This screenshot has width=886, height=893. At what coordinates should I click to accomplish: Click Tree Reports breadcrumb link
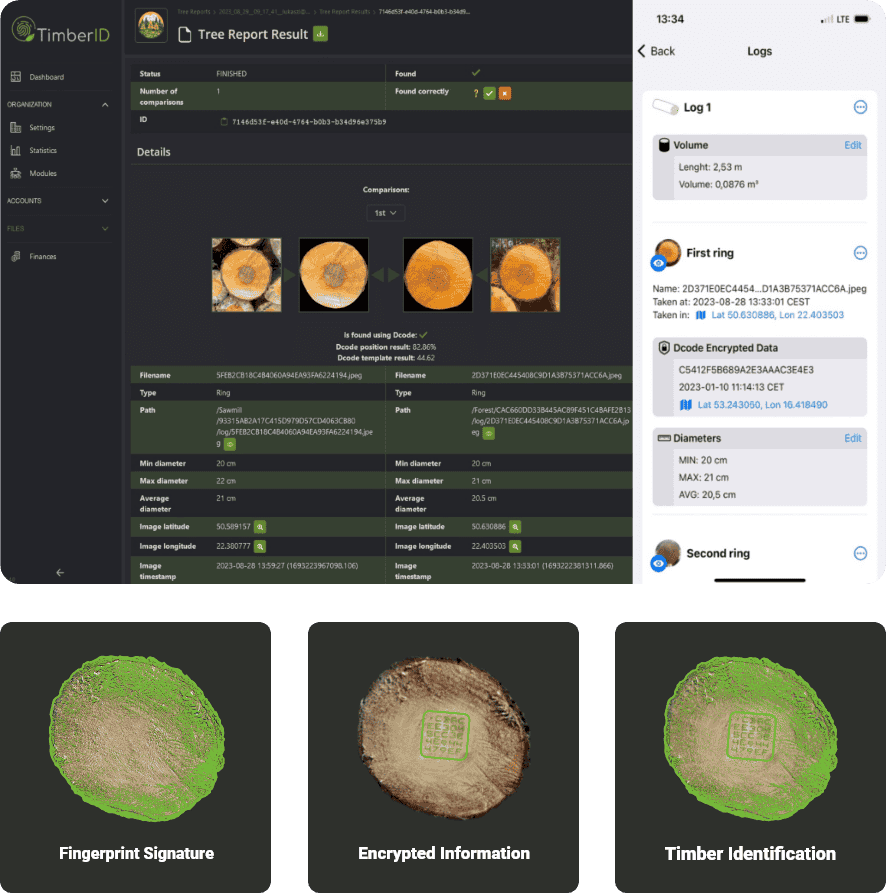tap(193, 11)
